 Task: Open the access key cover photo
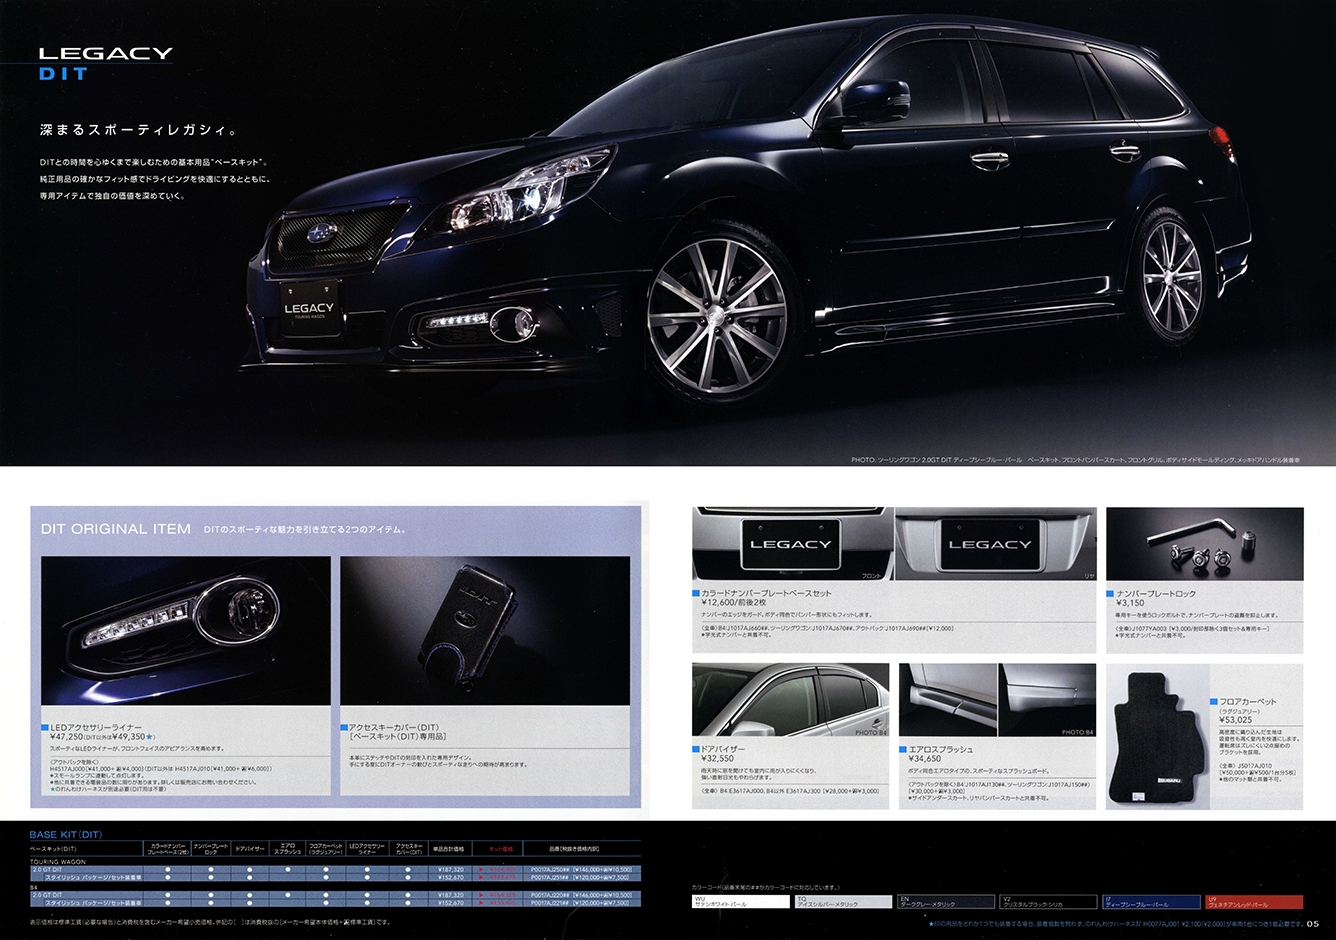click(485, 630)
